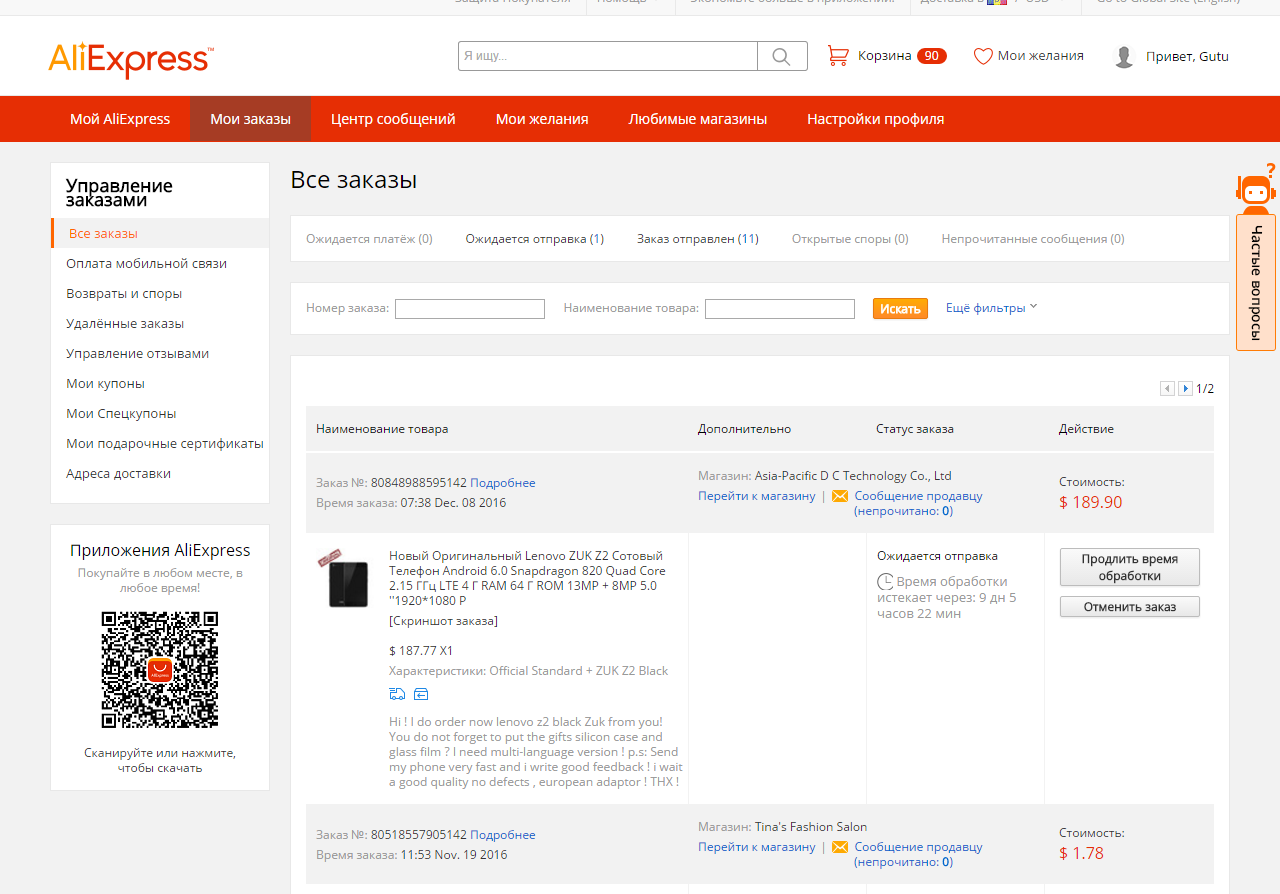Click the envelope icon for Asia-Pacific seller
This screenshot has height=894, width=1280.
840,496
